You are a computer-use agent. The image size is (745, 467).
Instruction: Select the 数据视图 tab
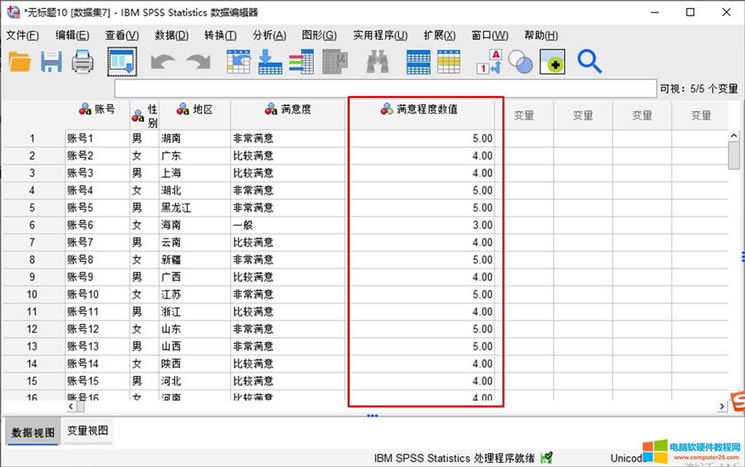[31, 431]
